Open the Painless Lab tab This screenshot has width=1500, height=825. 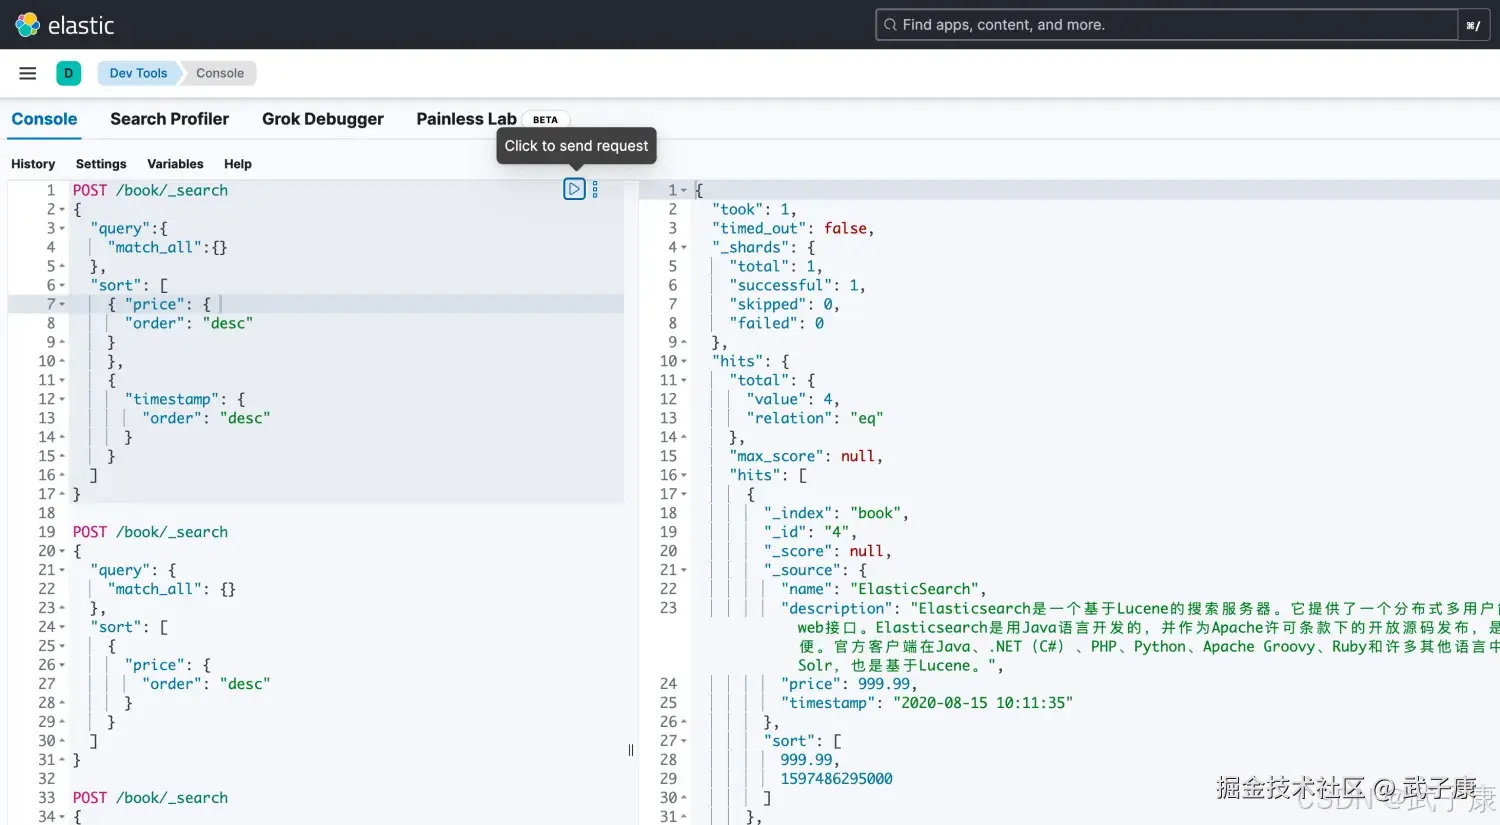466,119
